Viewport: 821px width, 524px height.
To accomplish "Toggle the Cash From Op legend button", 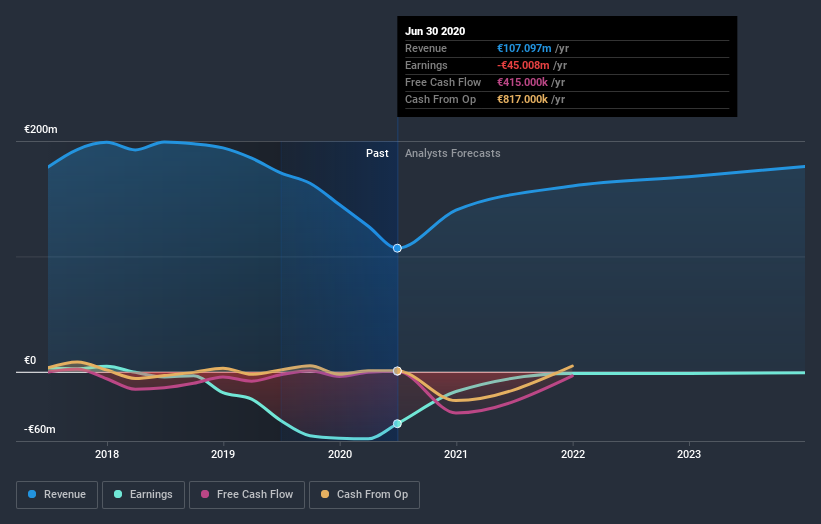I will click(364, 495).
